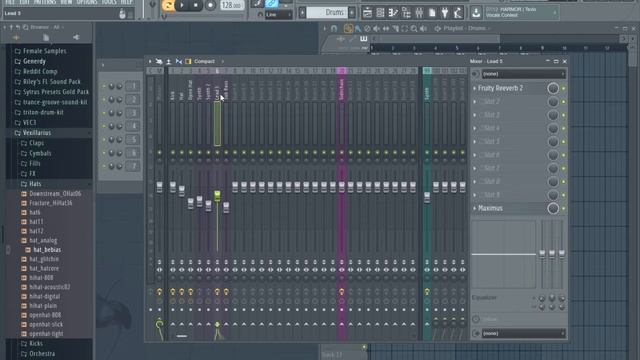
Task: Click the Browser current project file icon
Action: (46, 37)
